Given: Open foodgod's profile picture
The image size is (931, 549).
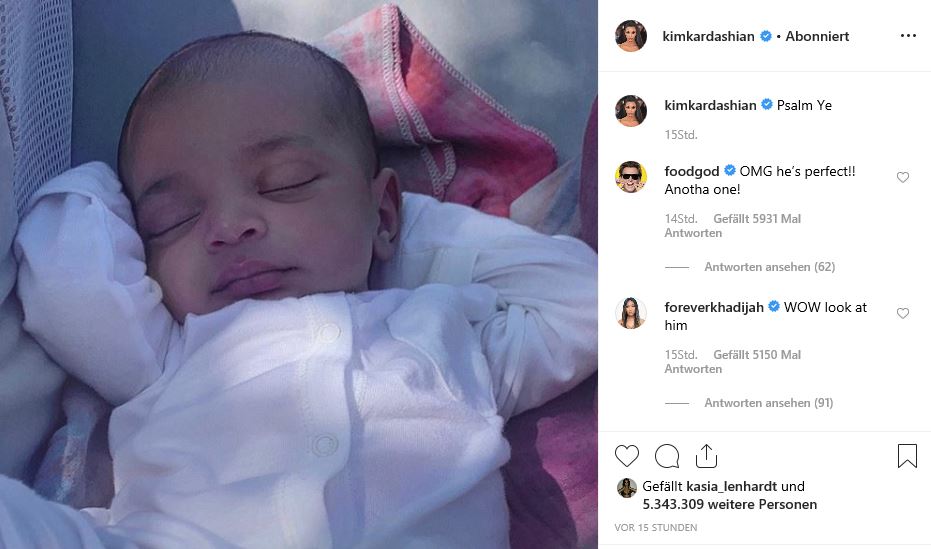Looking at the screenshot, I should (x=631, y=176).
